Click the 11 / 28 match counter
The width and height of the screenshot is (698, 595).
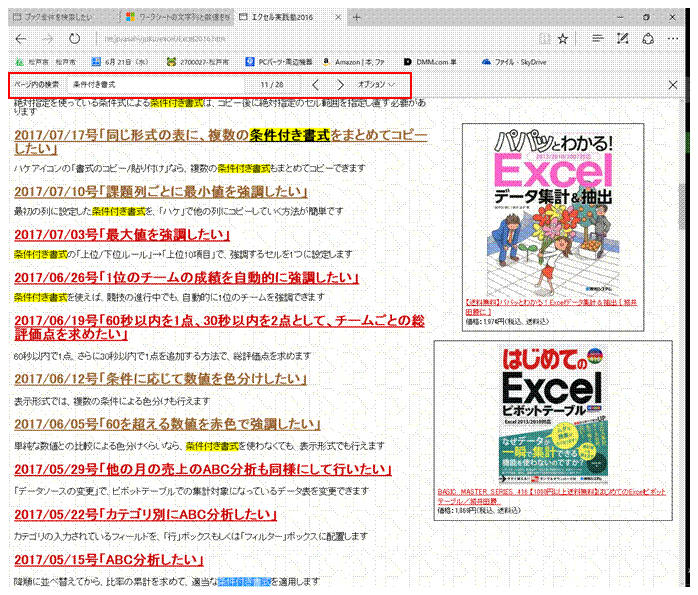(x=272, y=84)
